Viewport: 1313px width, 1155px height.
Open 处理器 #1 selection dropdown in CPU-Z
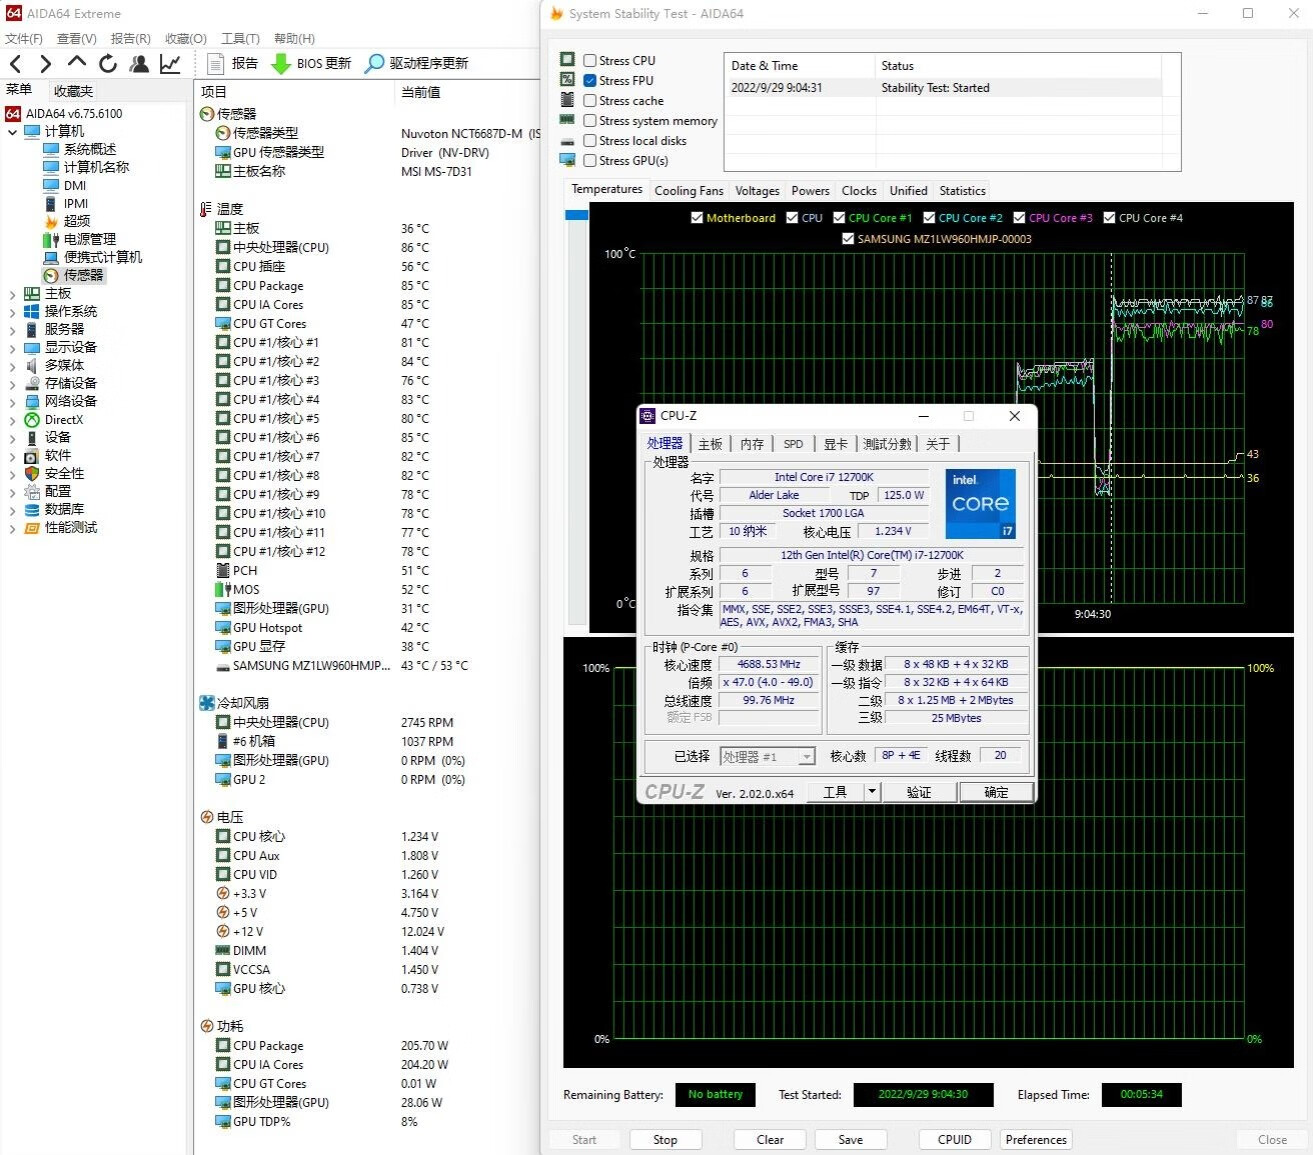767,757
